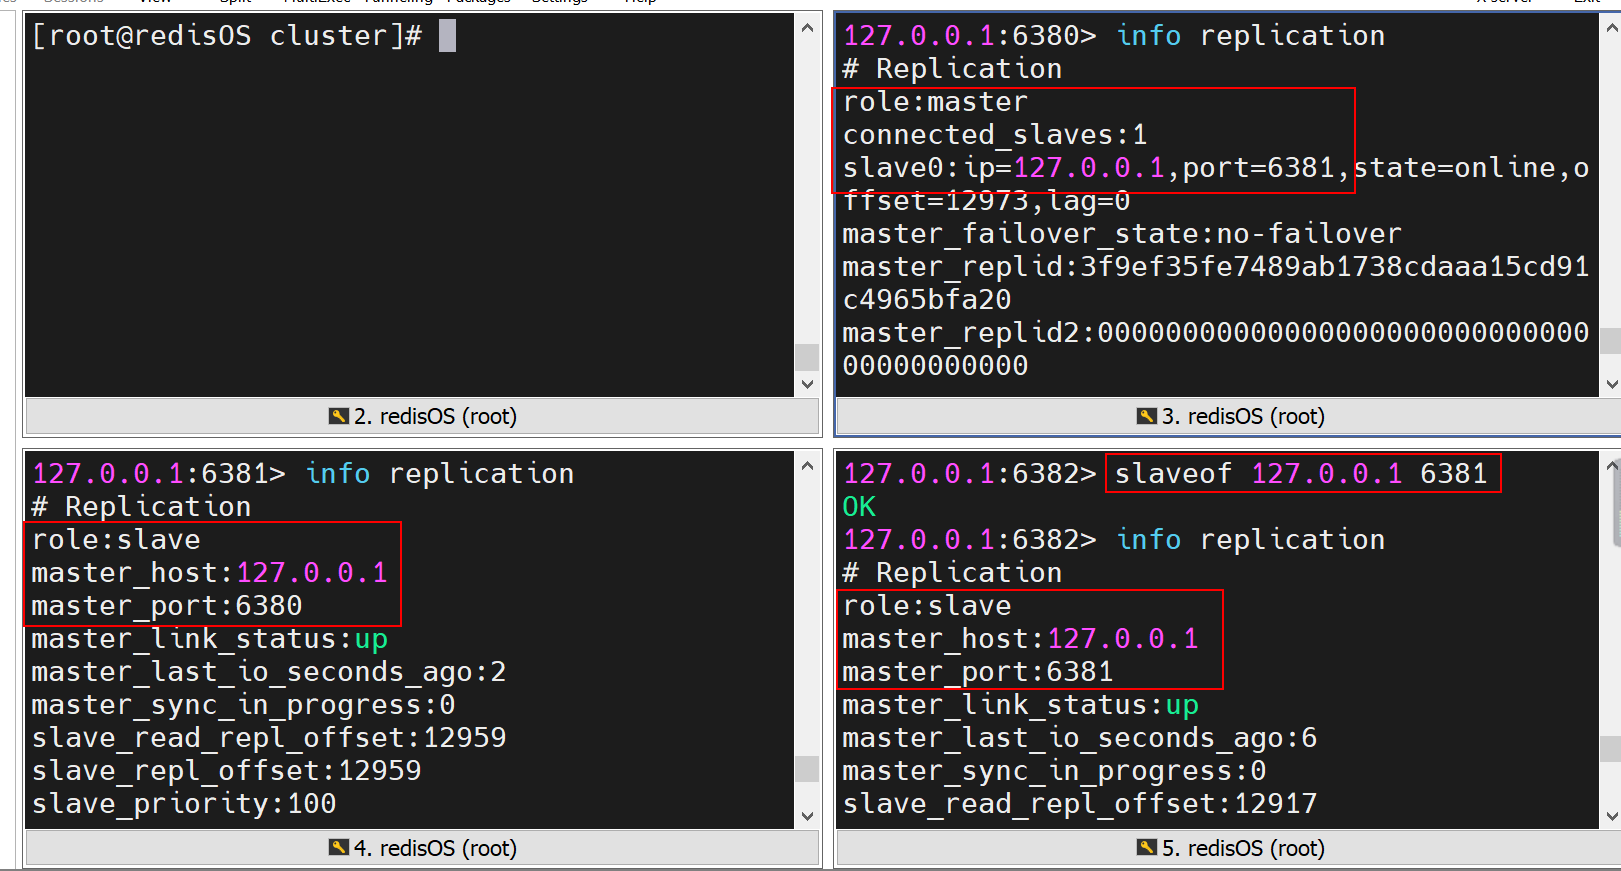Switch to the '3. redisOS (root)' tab
This screenshot has height=871, width=1621.
[x=1229, y=416]
